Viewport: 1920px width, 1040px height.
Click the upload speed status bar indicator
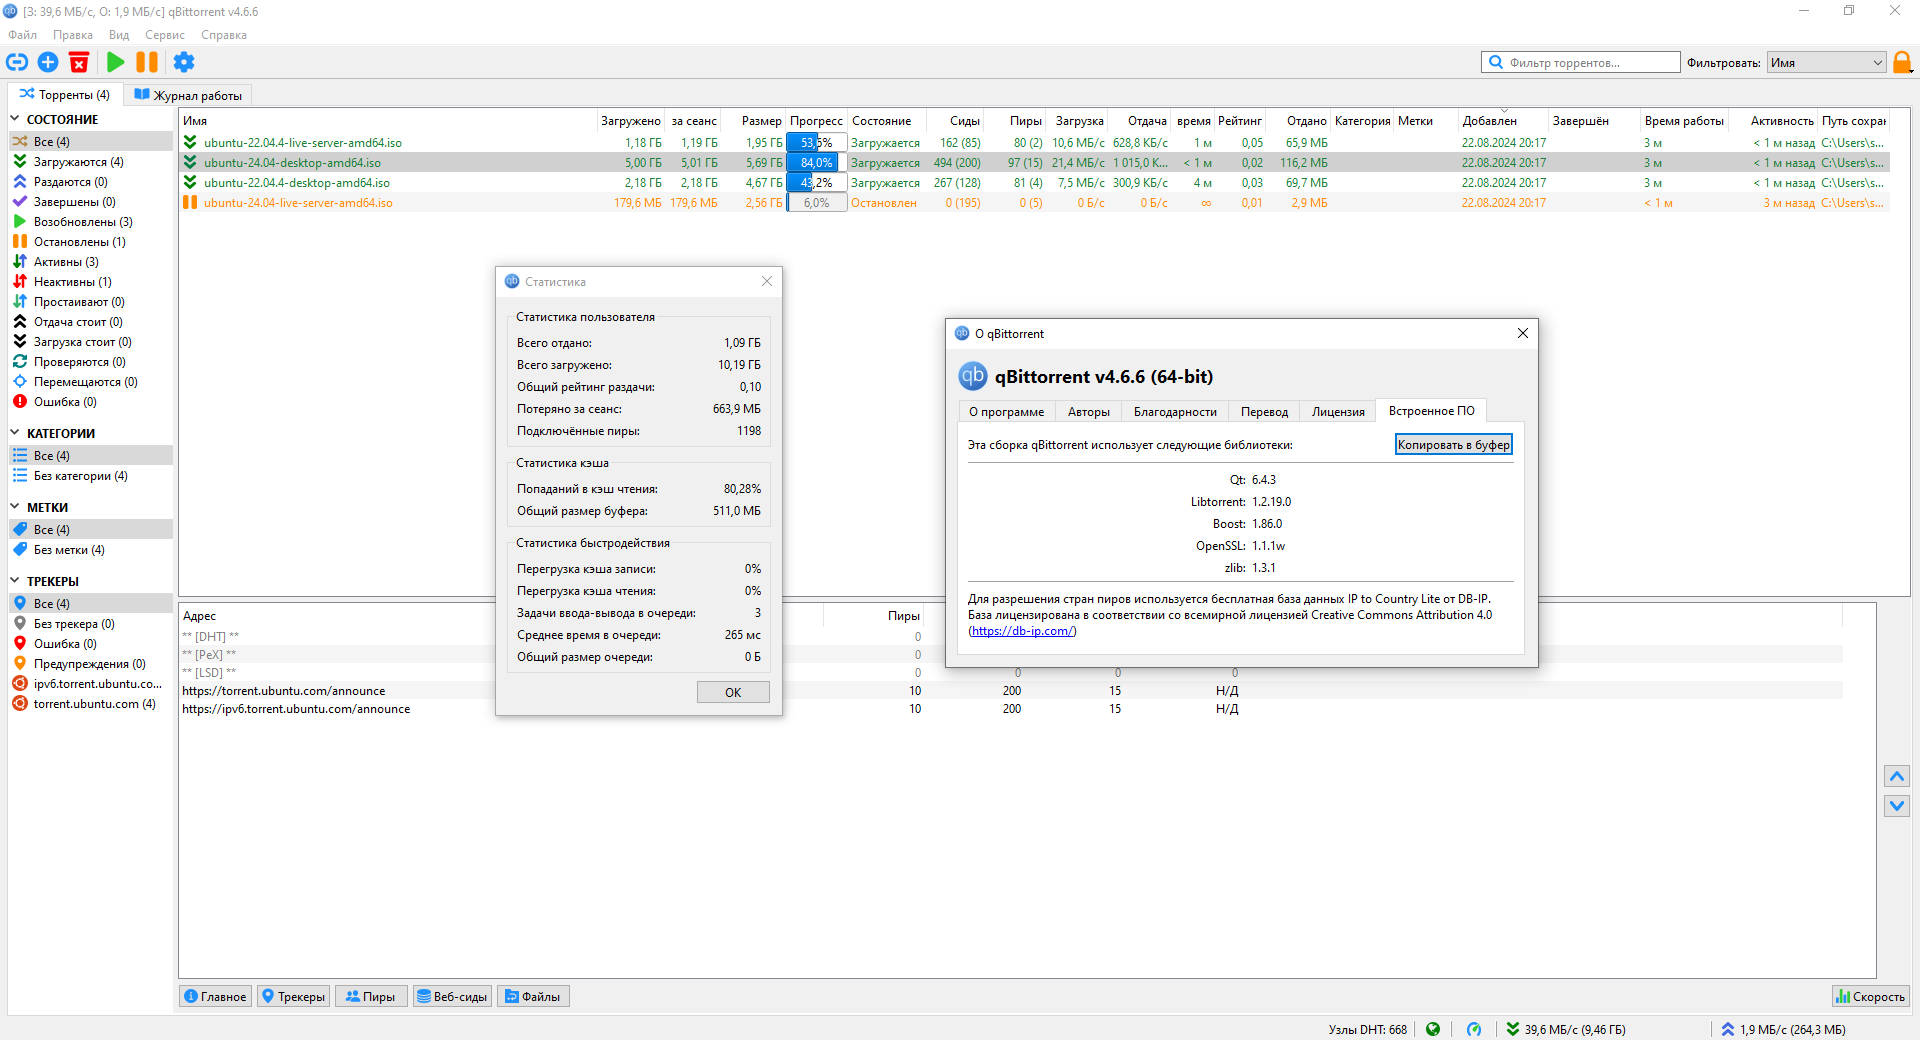pos(1783,1029)
